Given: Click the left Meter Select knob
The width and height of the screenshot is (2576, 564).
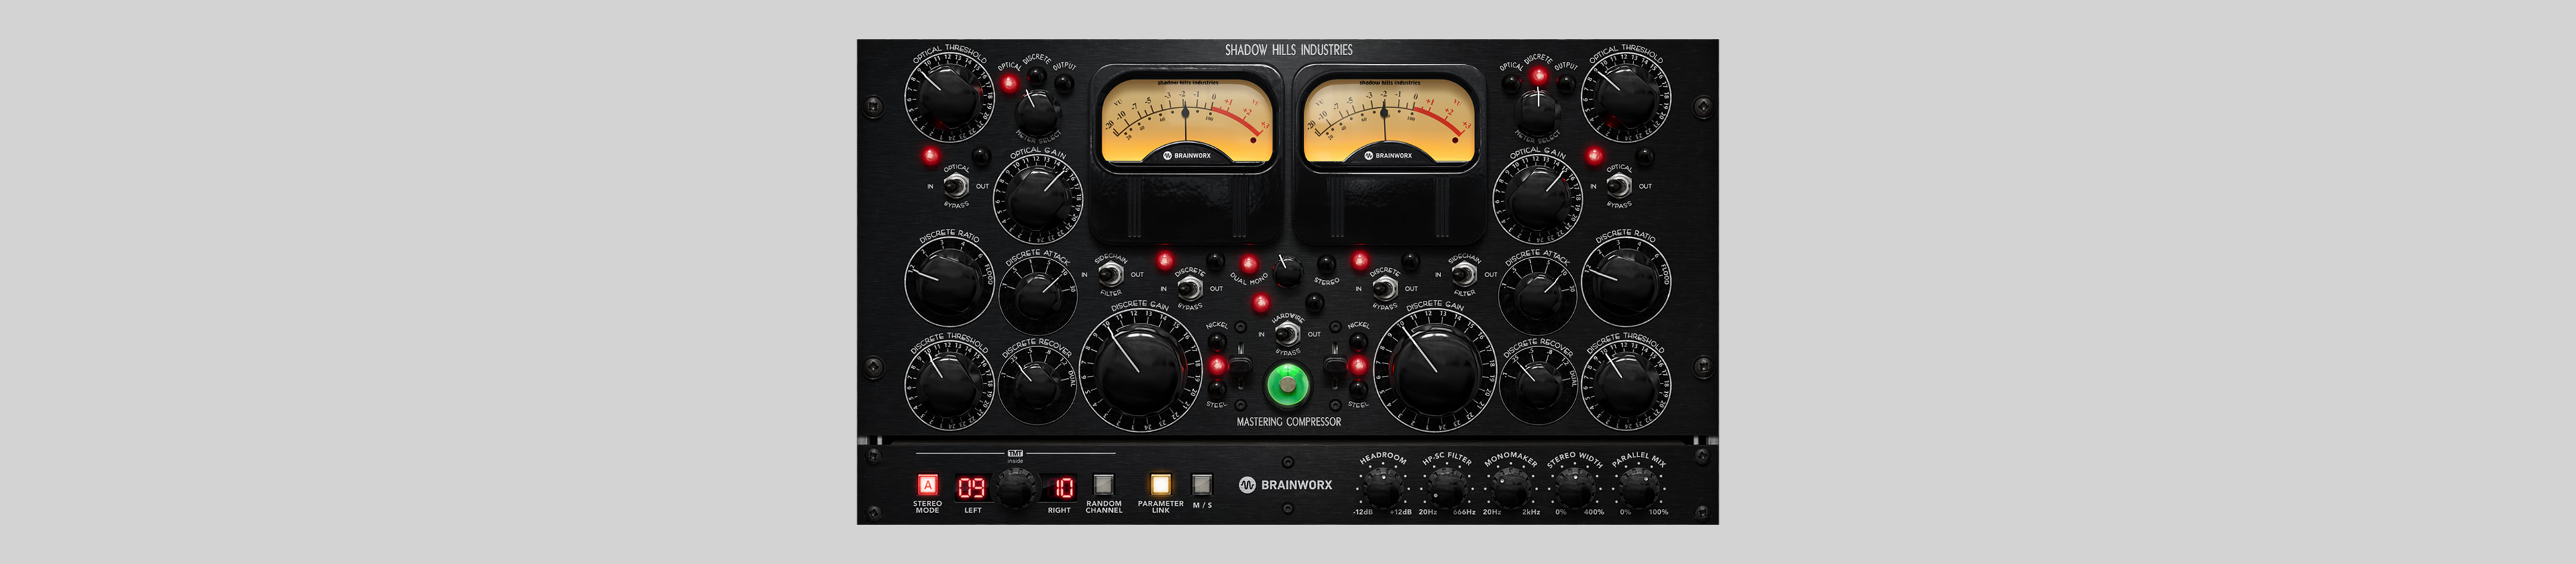Looking at the screenshot, I should [1037, 107].
